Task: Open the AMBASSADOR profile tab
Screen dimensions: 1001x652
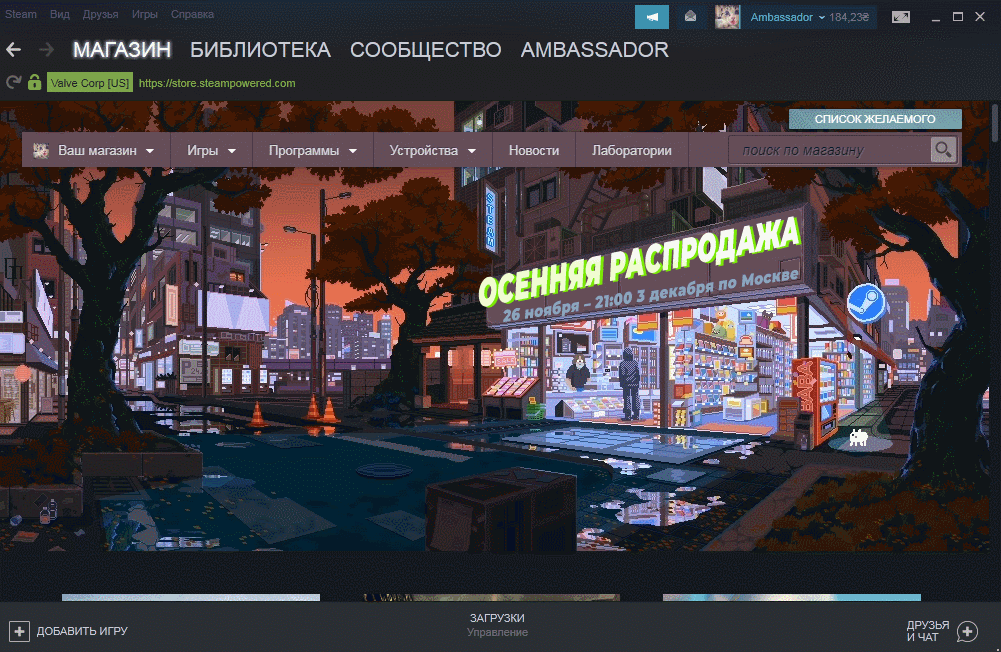Action: point(595,49)
